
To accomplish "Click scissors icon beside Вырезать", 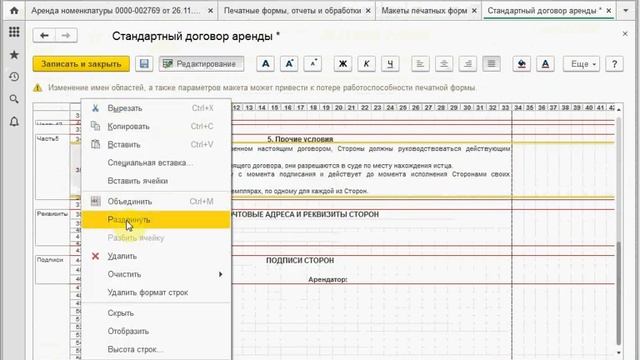I will click(x=95, y=108).
